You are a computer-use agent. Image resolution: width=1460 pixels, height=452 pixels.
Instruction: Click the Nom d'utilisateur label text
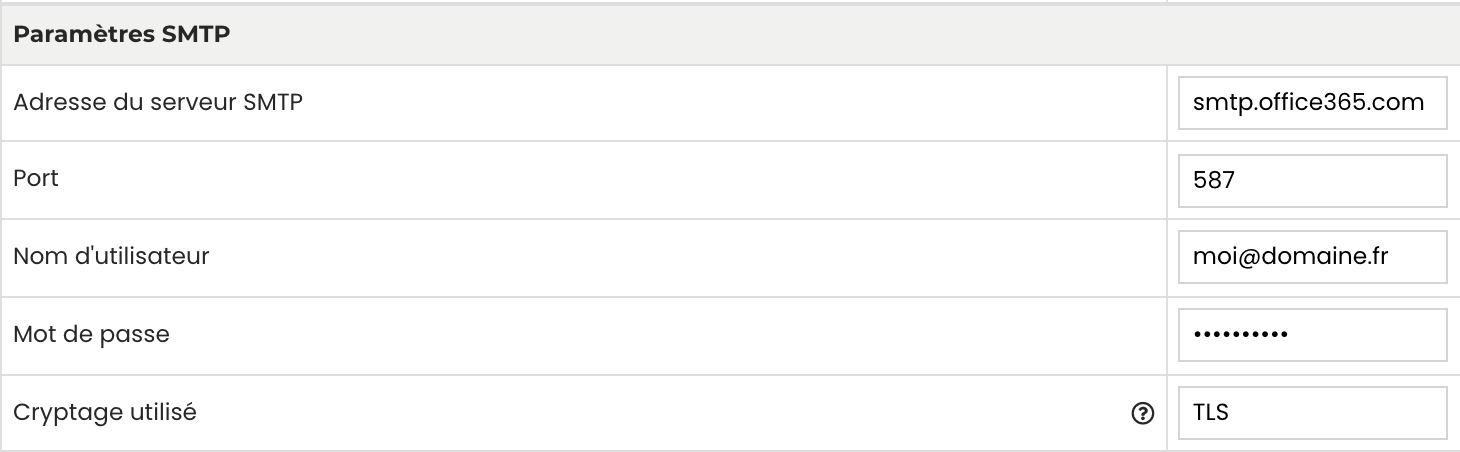coord(111,256)
